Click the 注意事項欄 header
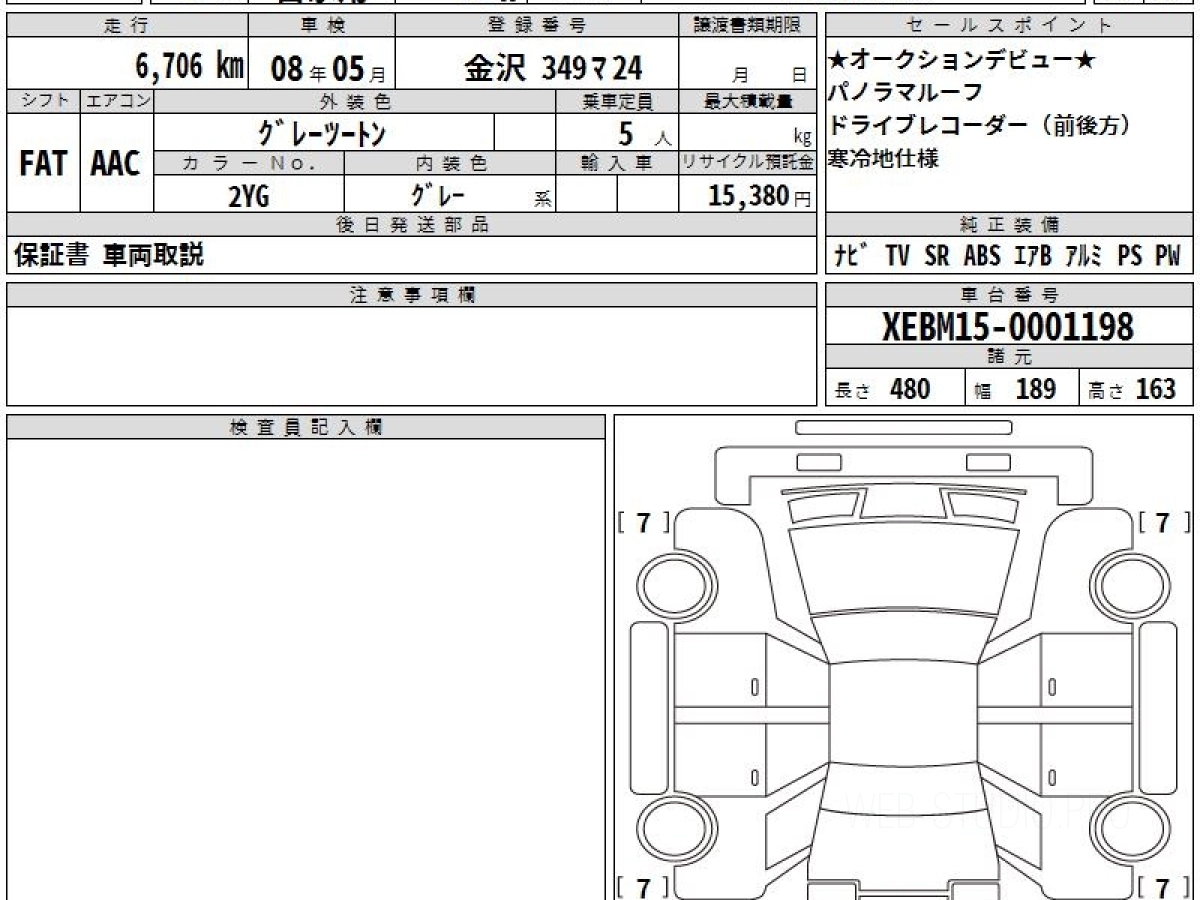 pyautogui.click(x=412, y=295)
